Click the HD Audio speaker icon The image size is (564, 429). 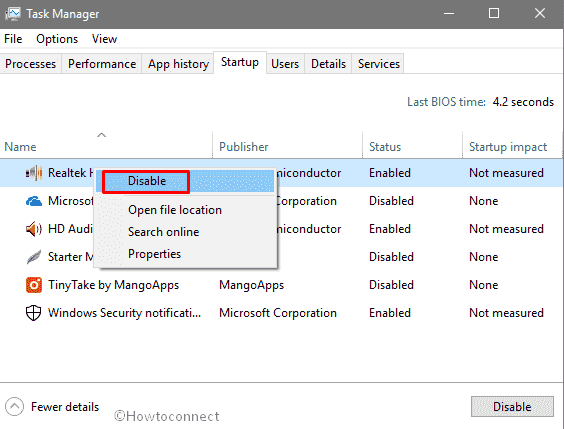point(34,229)
